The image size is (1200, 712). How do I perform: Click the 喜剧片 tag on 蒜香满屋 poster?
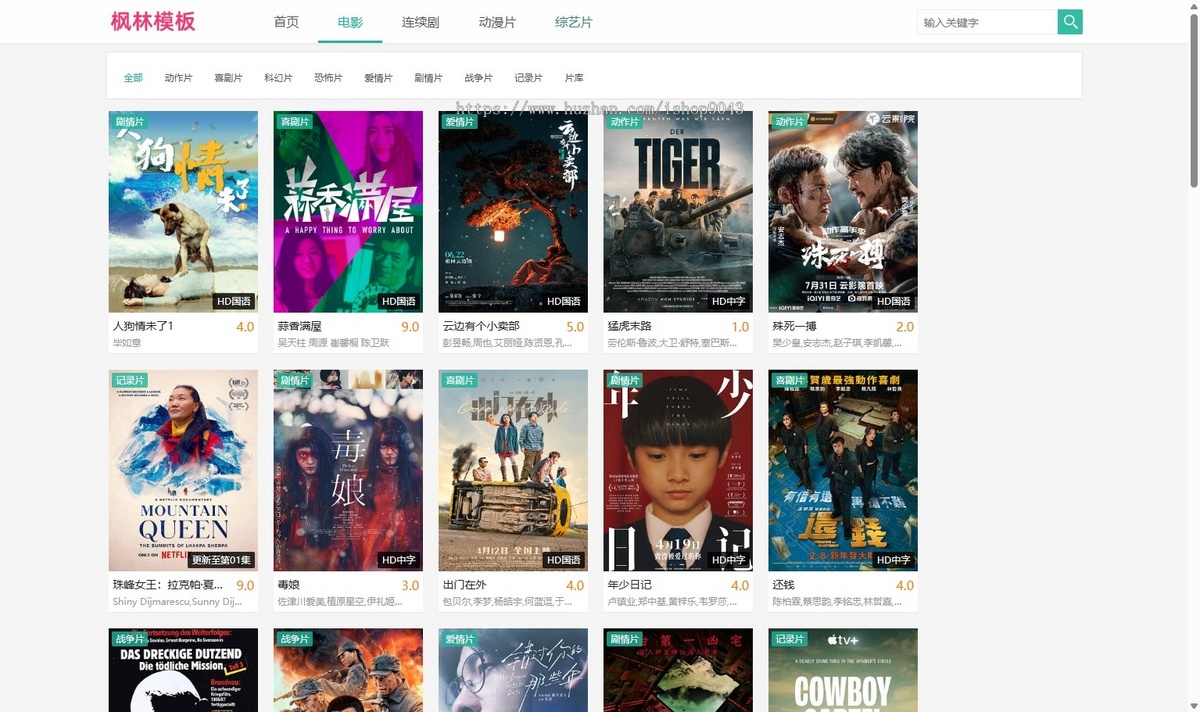294,121
